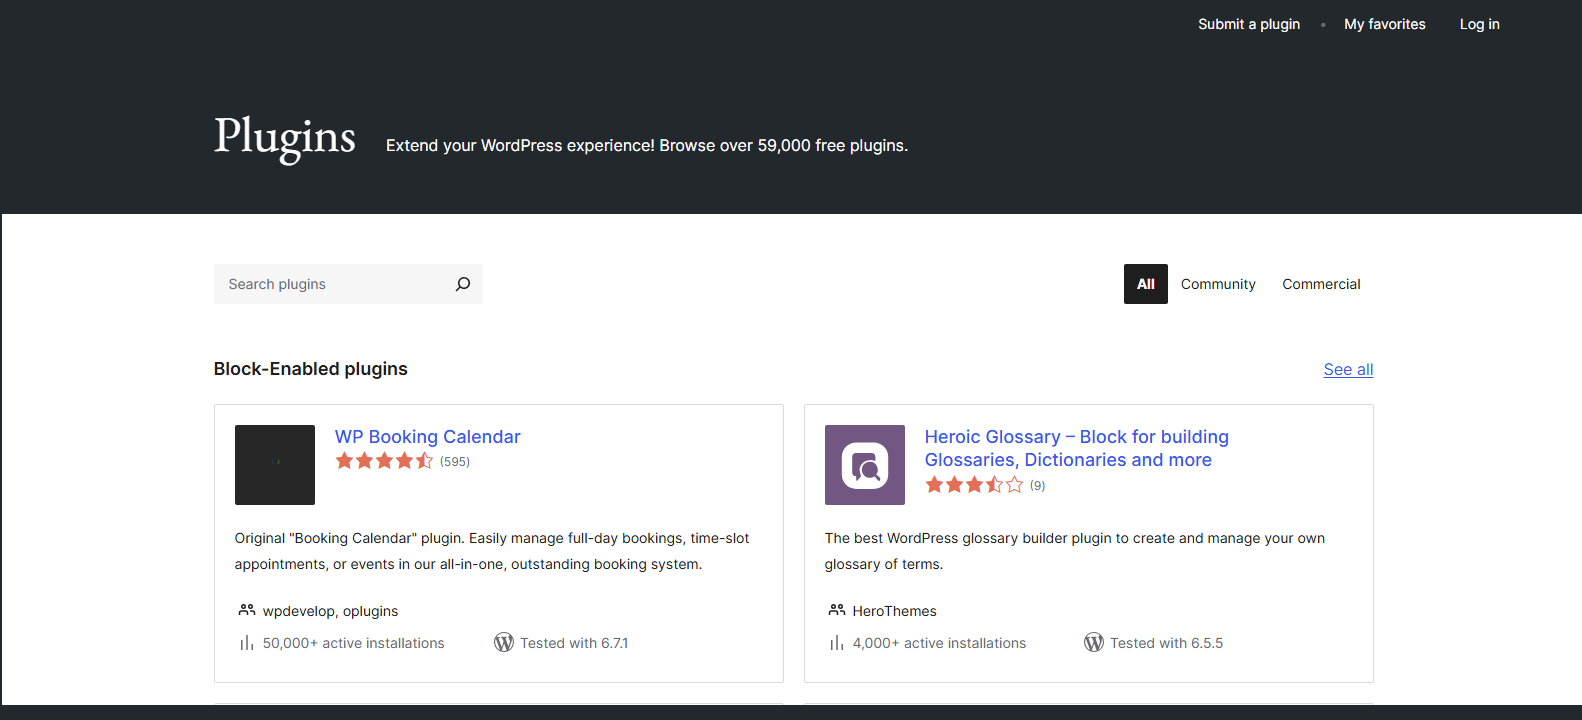1582x720 pixels.
Task: Click the bar chart icon beside 4,000+ installations
Action: tap(836, 643)
